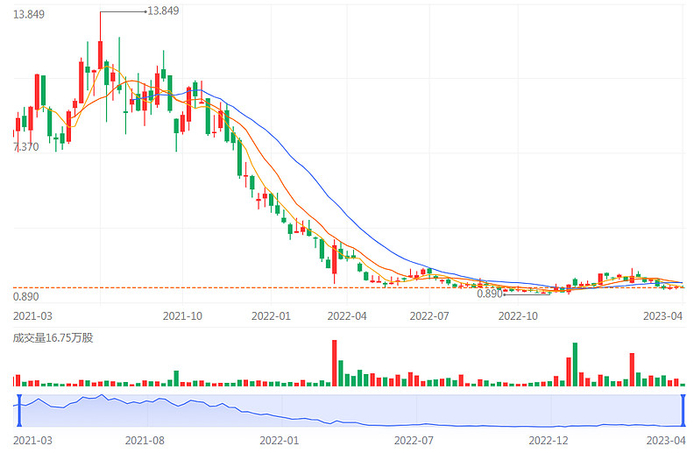The width and height of the screenshot is (700, 453).
Task: Click the 2022-10 date label on price axis
Action: (518, 316)
